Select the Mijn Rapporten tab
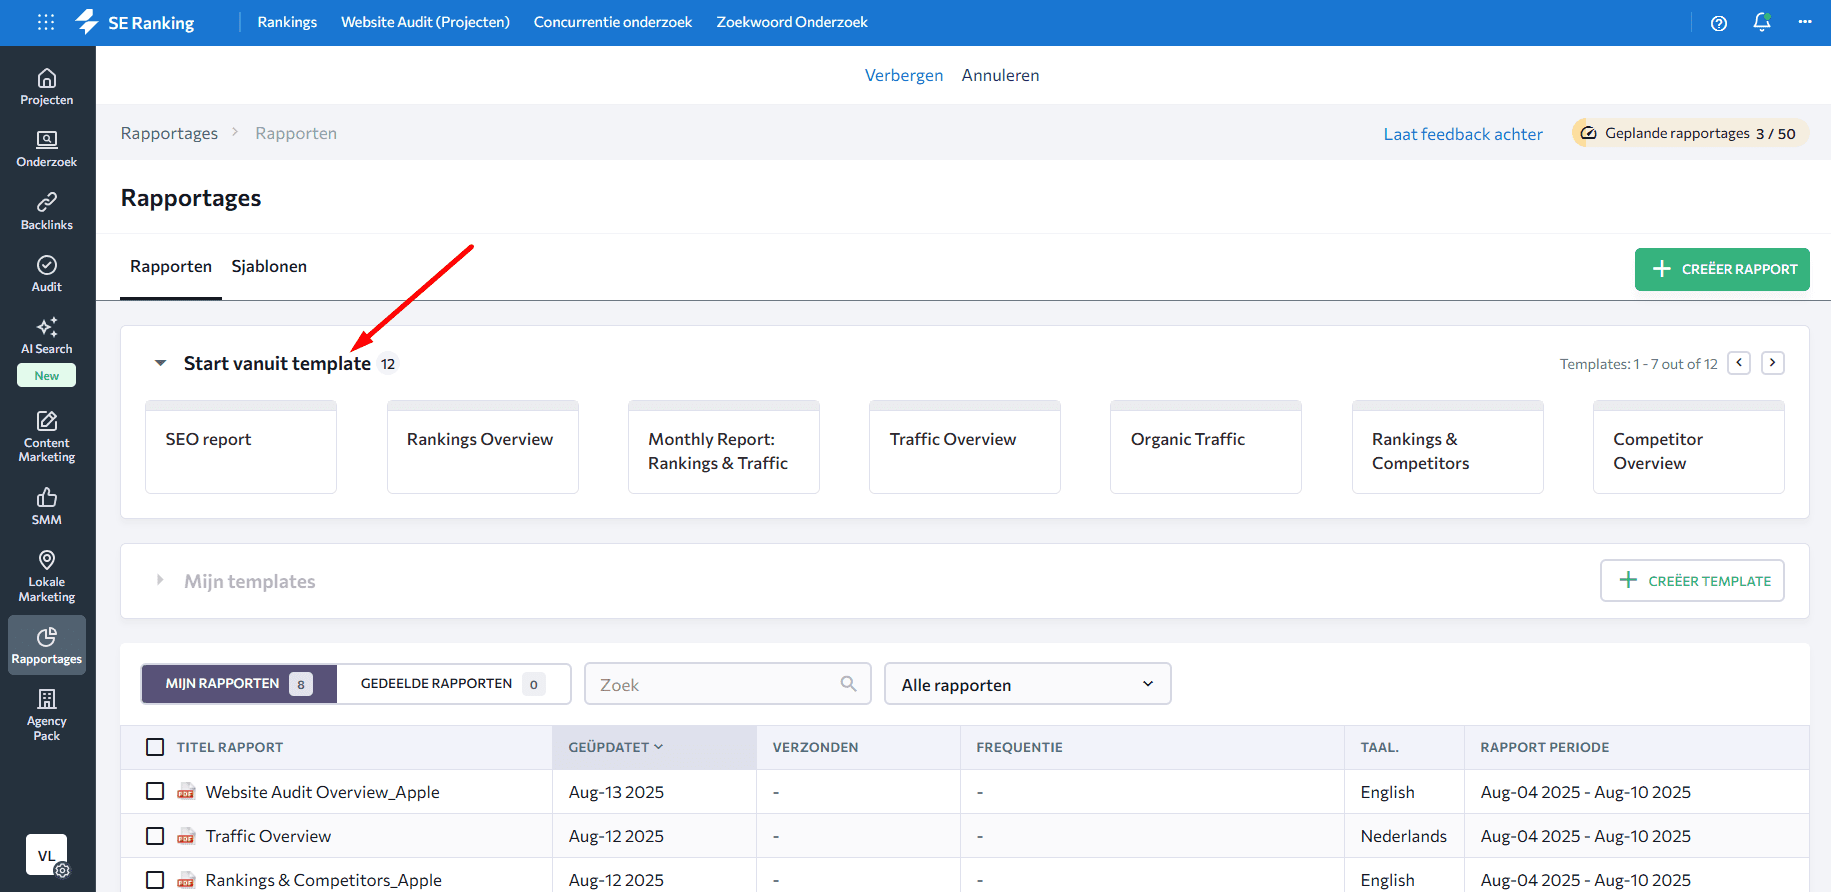The height and width of the screenshot is (892, 1831). (239, 684)
